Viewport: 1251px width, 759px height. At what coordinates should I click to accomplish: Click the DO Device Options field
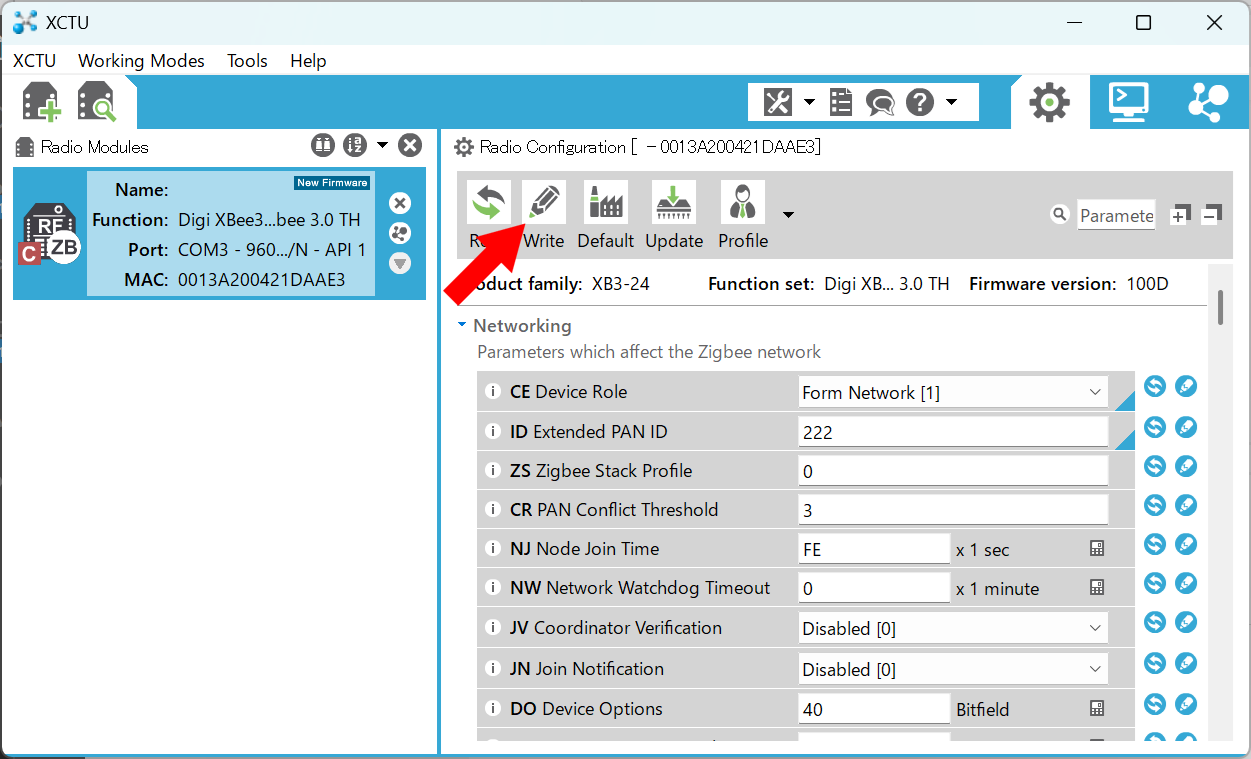click(874, 709)
